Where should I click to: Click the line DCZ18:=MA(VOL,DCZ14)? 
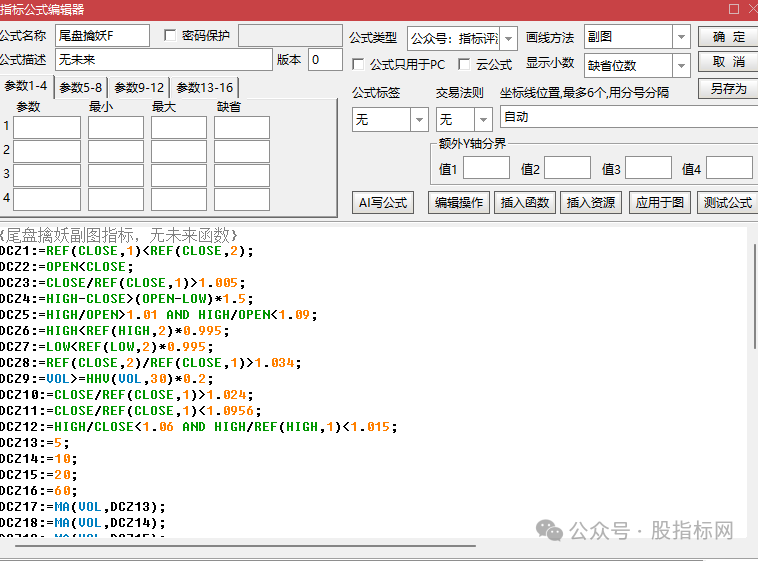point(83,522)
